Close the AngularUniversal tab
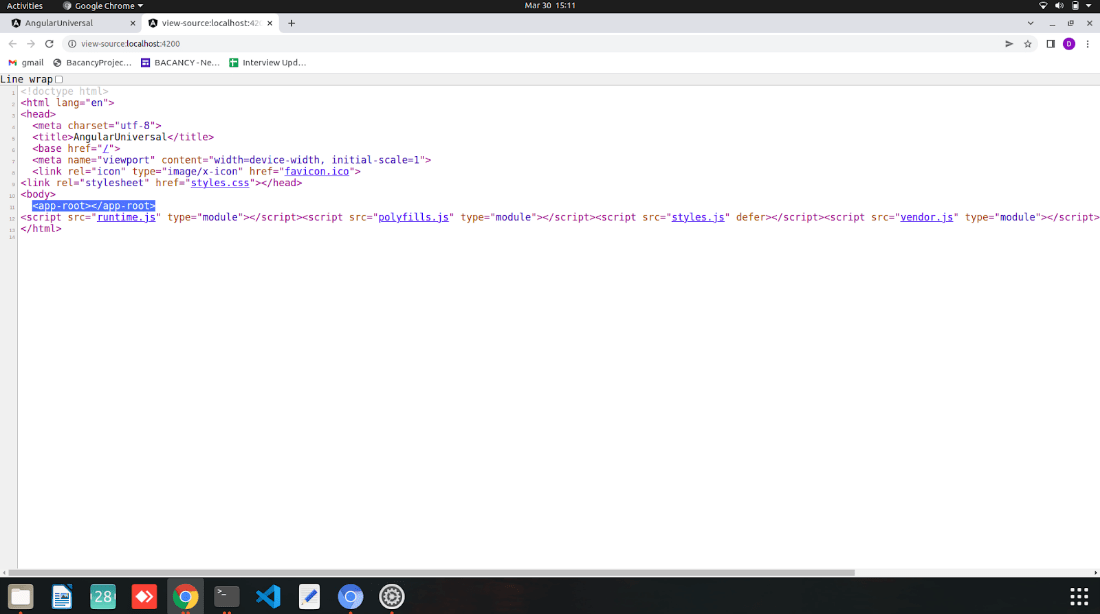The height and width of the screenshot is (614, 1100). tap(133, 23)
